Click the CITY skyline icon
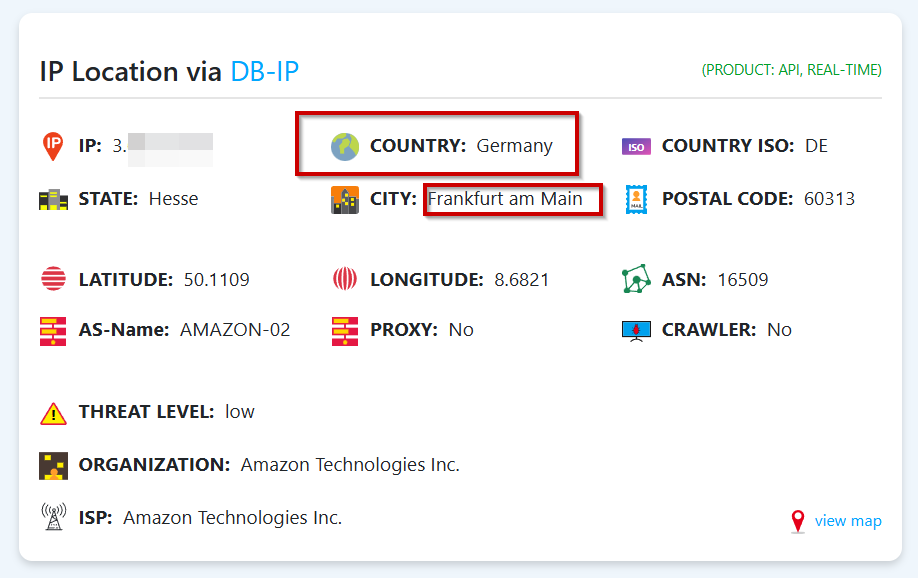The width and height of the screenshot is (918, 578). pyautogui.click(x=345, y=200)
